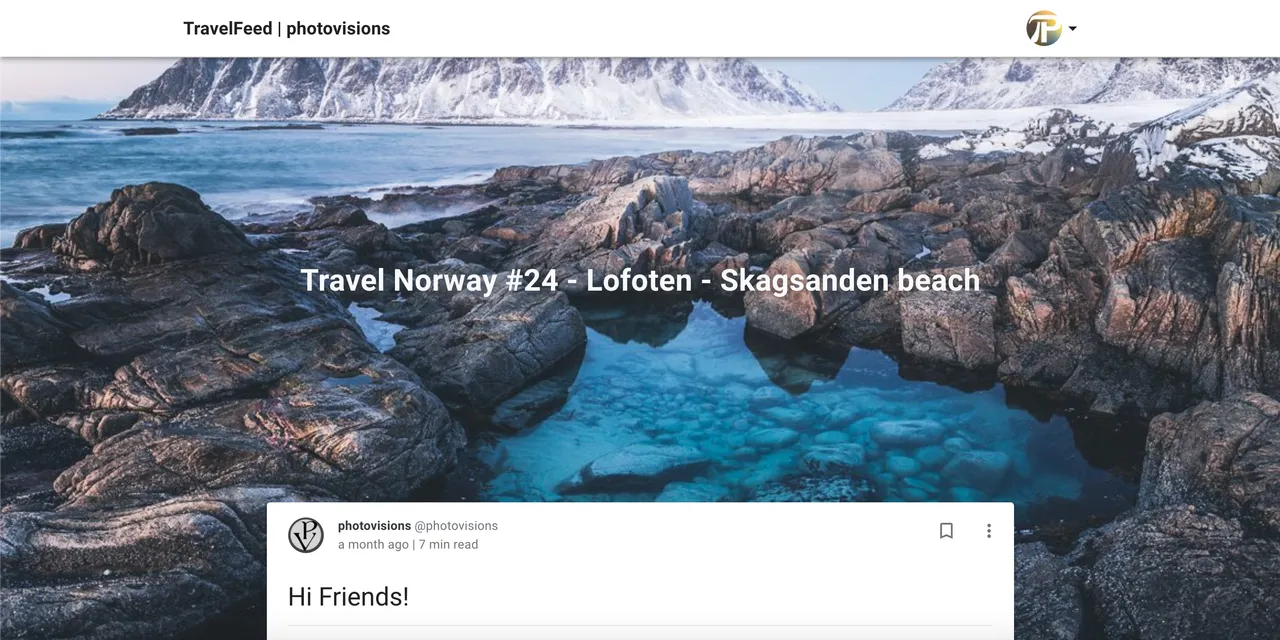Open the bold photovisions author name link

(x=374, y=526)
